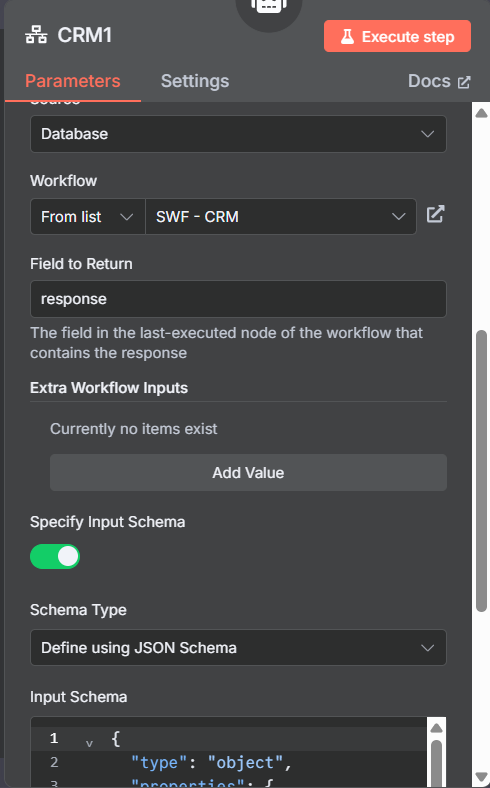Expand the From list mode dropdown
This screenshot has height=788, width=490.
[87, 217]
